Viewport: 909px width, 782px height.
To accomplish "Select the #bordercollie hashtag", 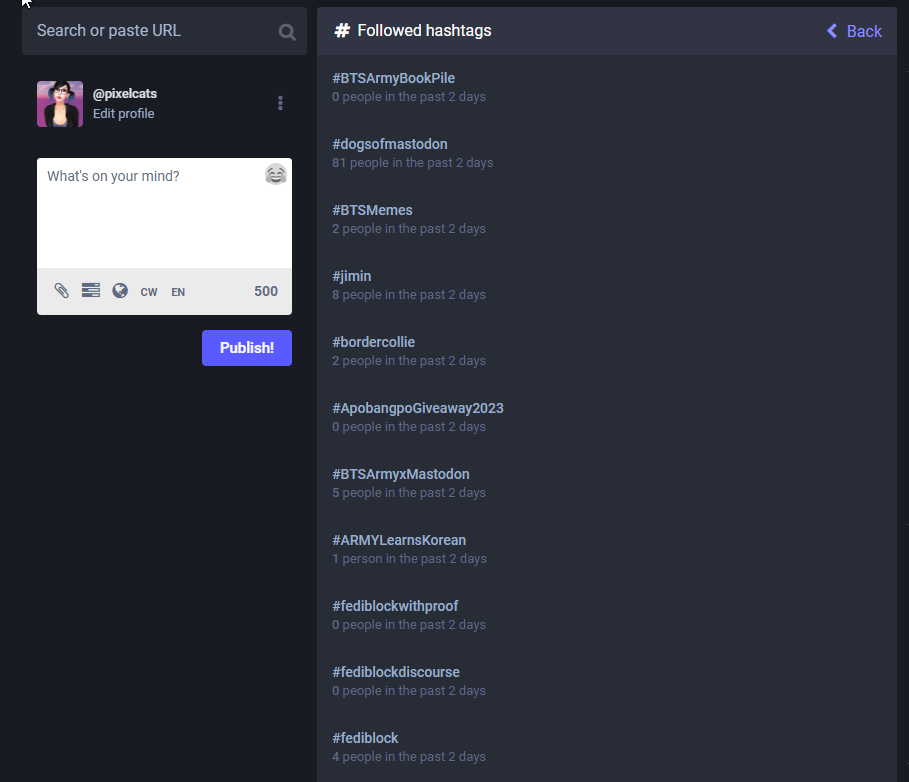I will (x=373, y=342).
